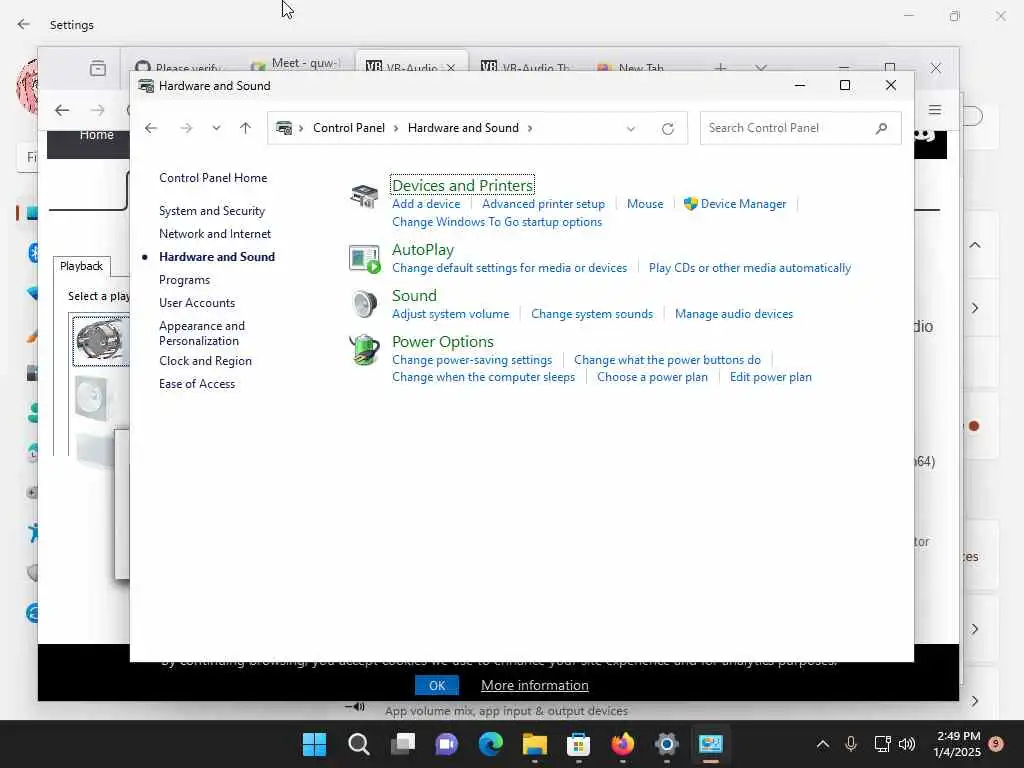Open Device Manager link
Screen dimensions: 1024x768
click(743, 204)
